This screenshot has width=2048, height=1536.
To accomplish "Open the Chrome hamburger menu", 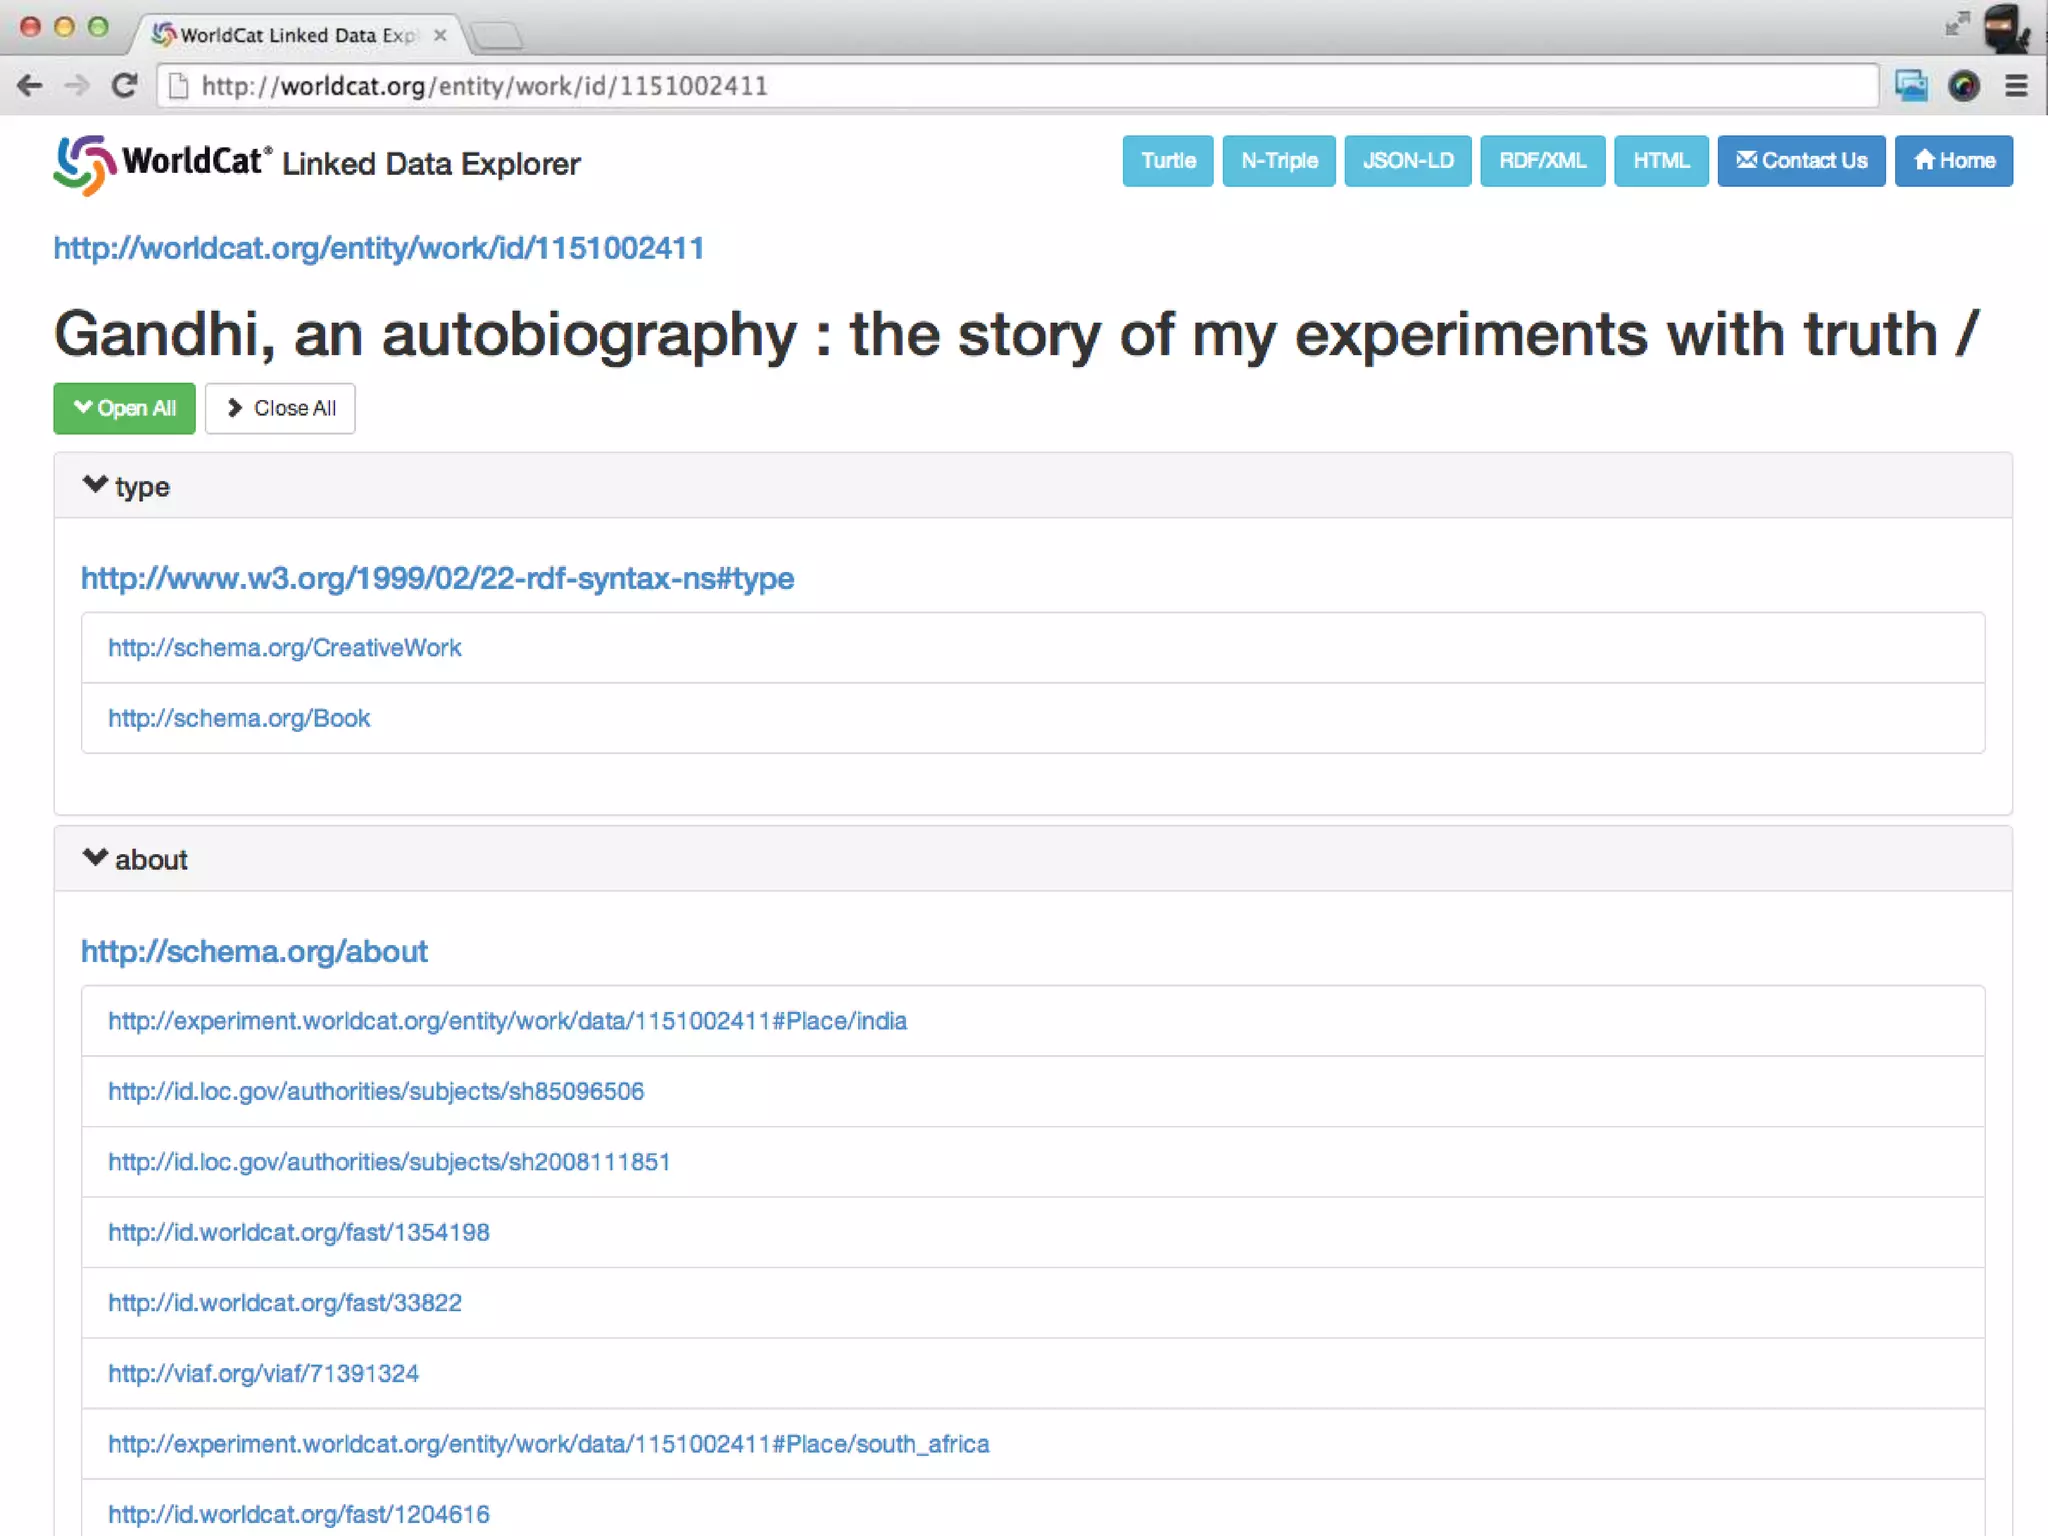I will click(x=2016, y=86).
